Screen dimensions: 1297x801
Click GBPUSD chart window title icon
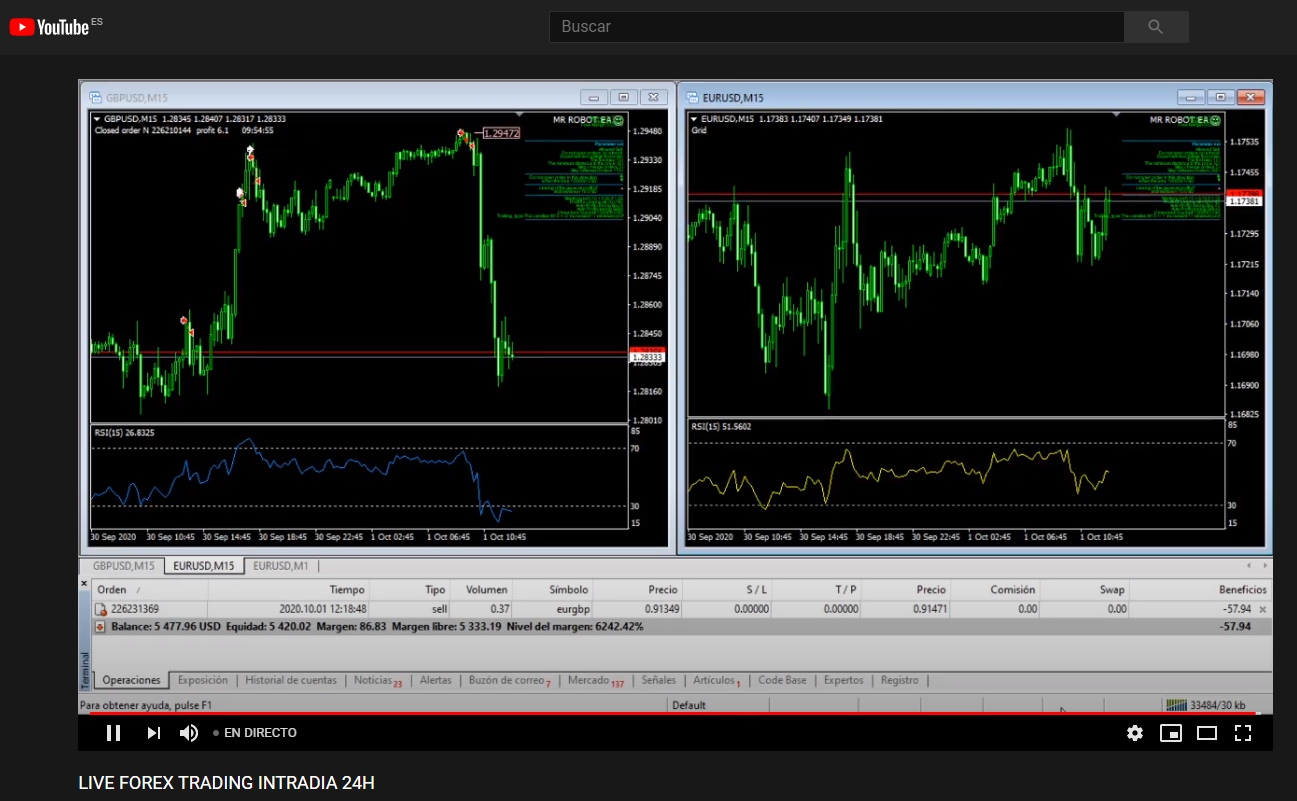96,97
